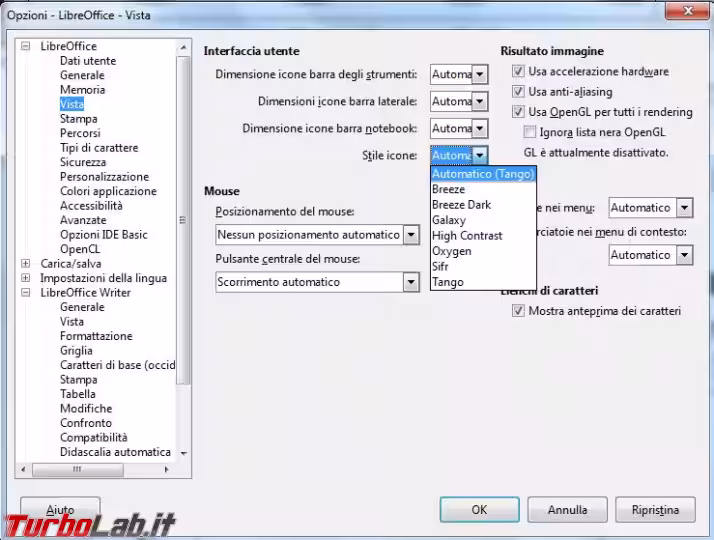Select Breeze Dark icon style

click(x=483, y=204)
